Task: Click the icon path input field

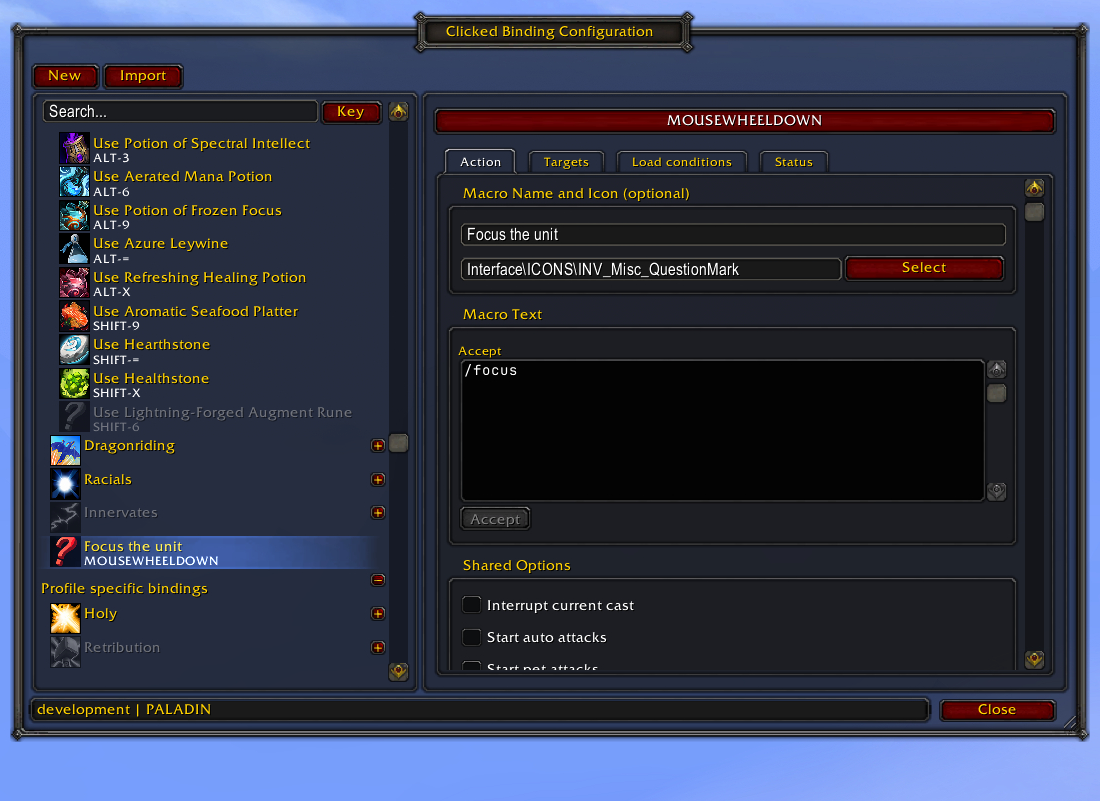Action: tap(651, 269)
